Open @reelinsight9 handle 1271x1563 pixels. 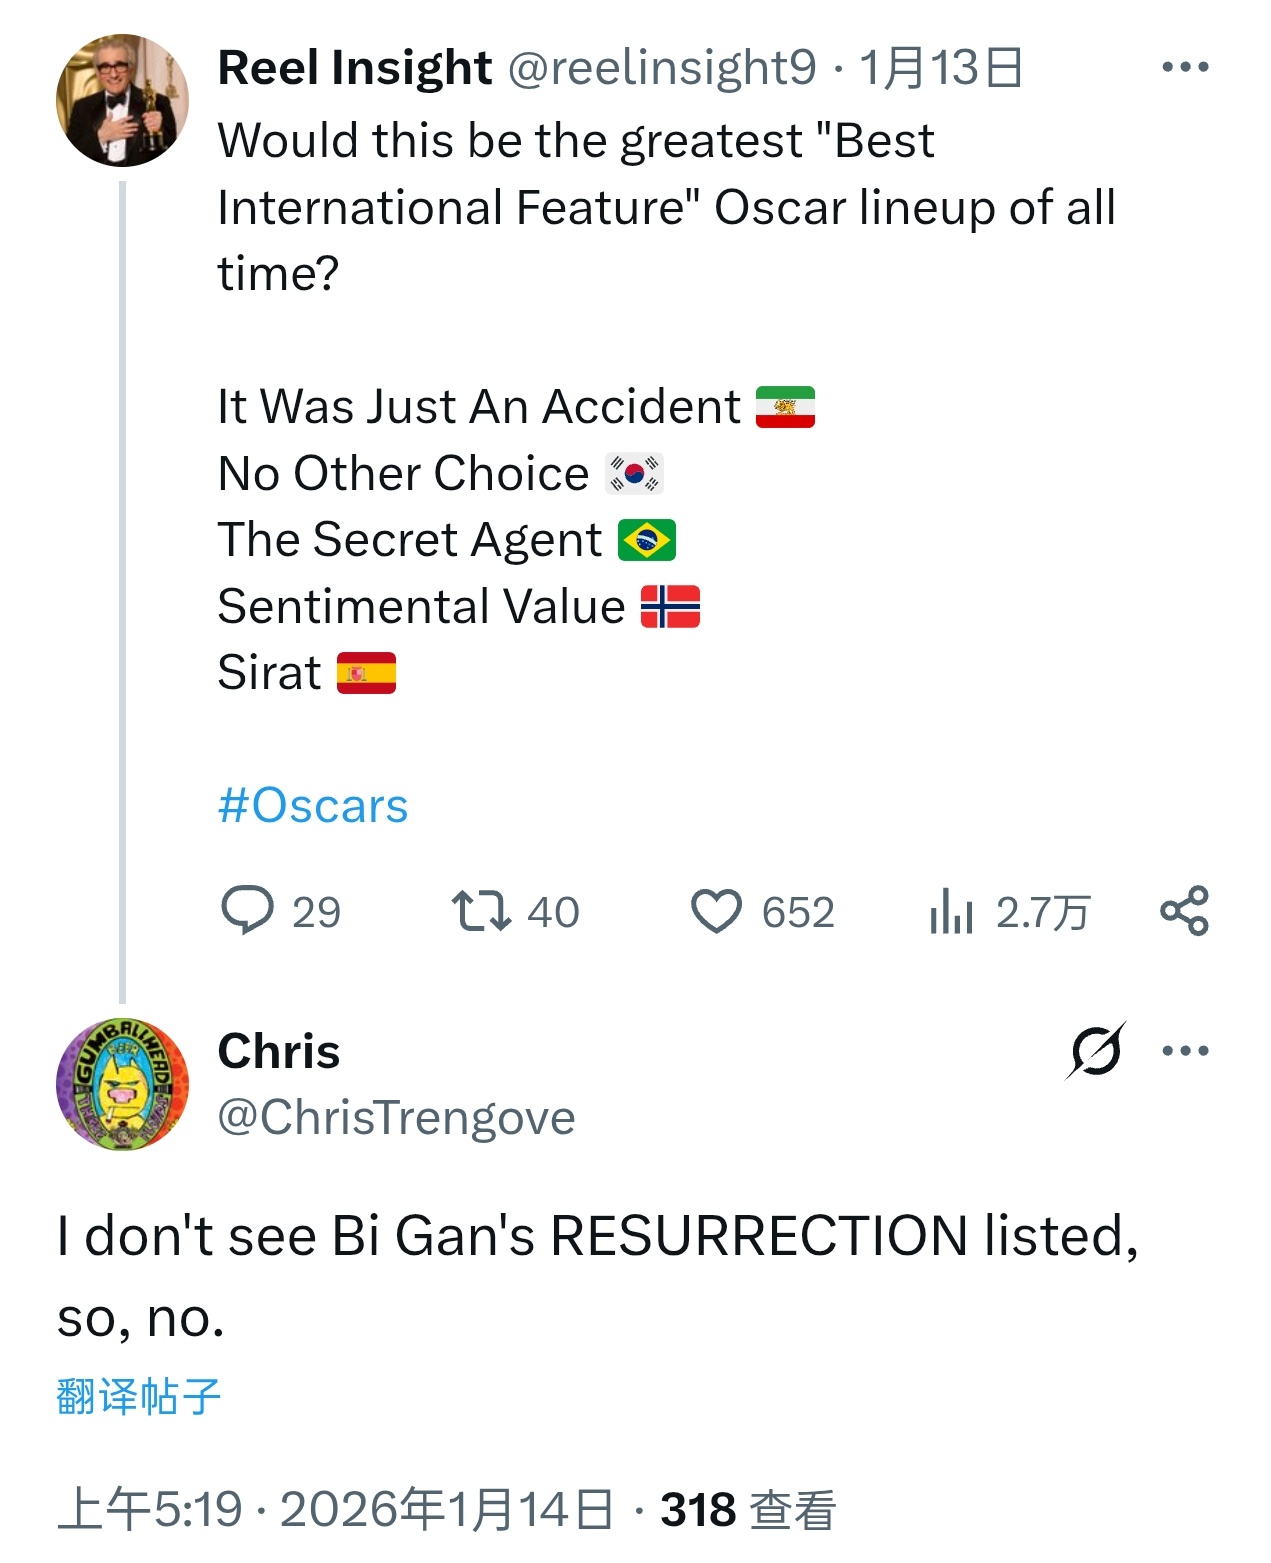point(662,68)
